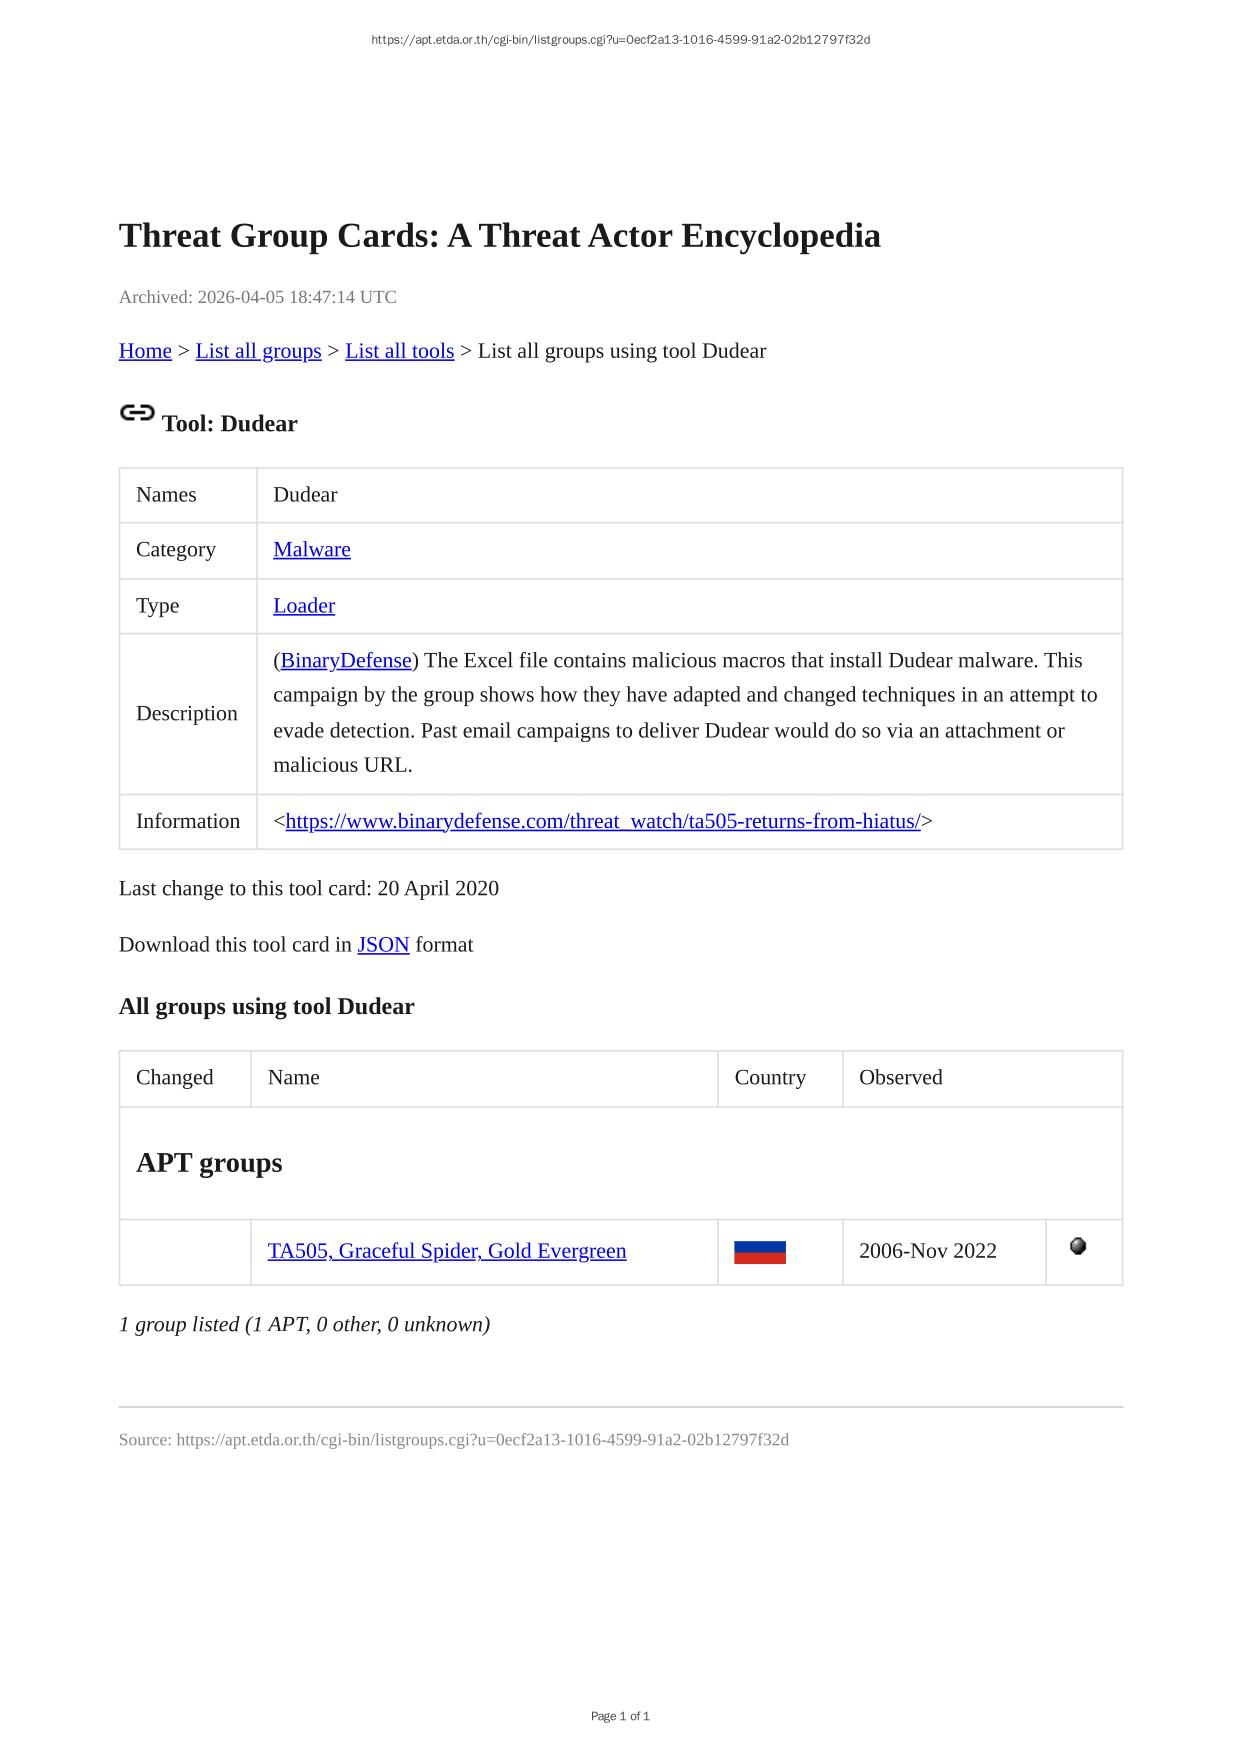Open the binarydefense.com ta505-returns-from-hiatus URL
The height and width of the screenshot is (1756, 1242).
[x=602, y=822]
